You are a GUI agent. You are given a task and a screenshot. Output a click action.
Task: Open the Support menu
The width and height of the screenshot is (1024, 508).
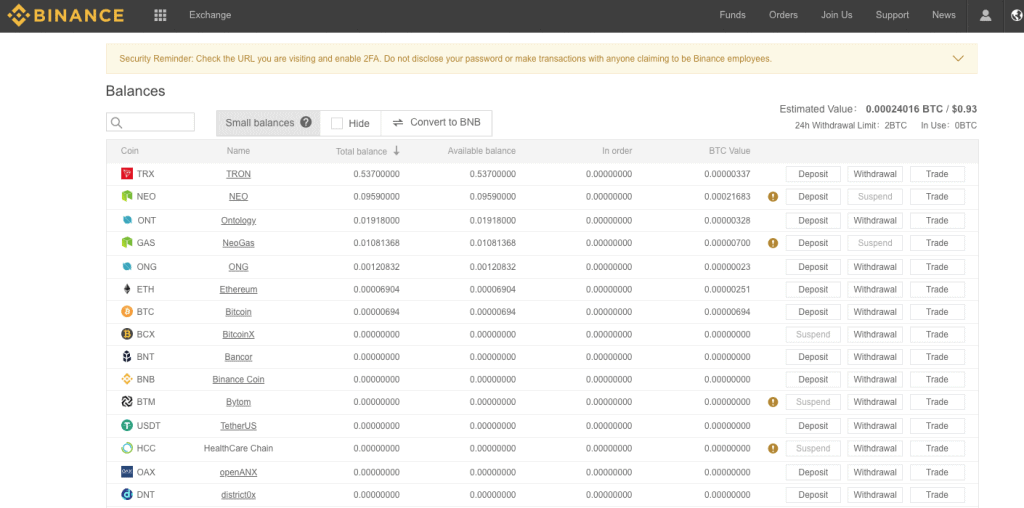892,15
